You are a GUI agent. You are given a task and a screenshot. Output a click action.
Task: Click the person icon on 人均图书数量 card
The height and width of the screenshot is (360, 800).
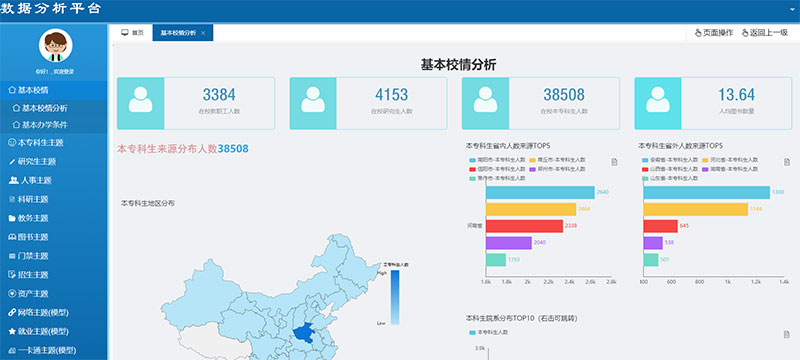coord(658,99)
